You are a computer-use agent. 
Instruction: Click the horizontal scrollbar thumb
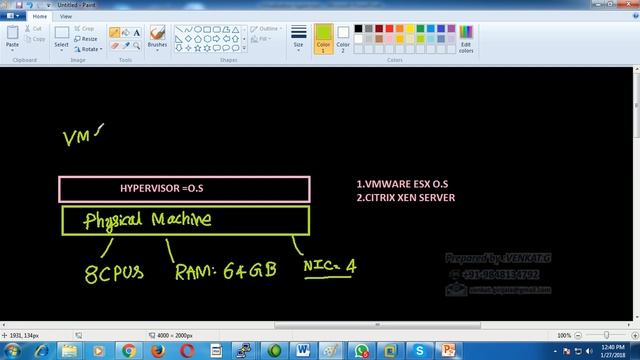point(377,325)
